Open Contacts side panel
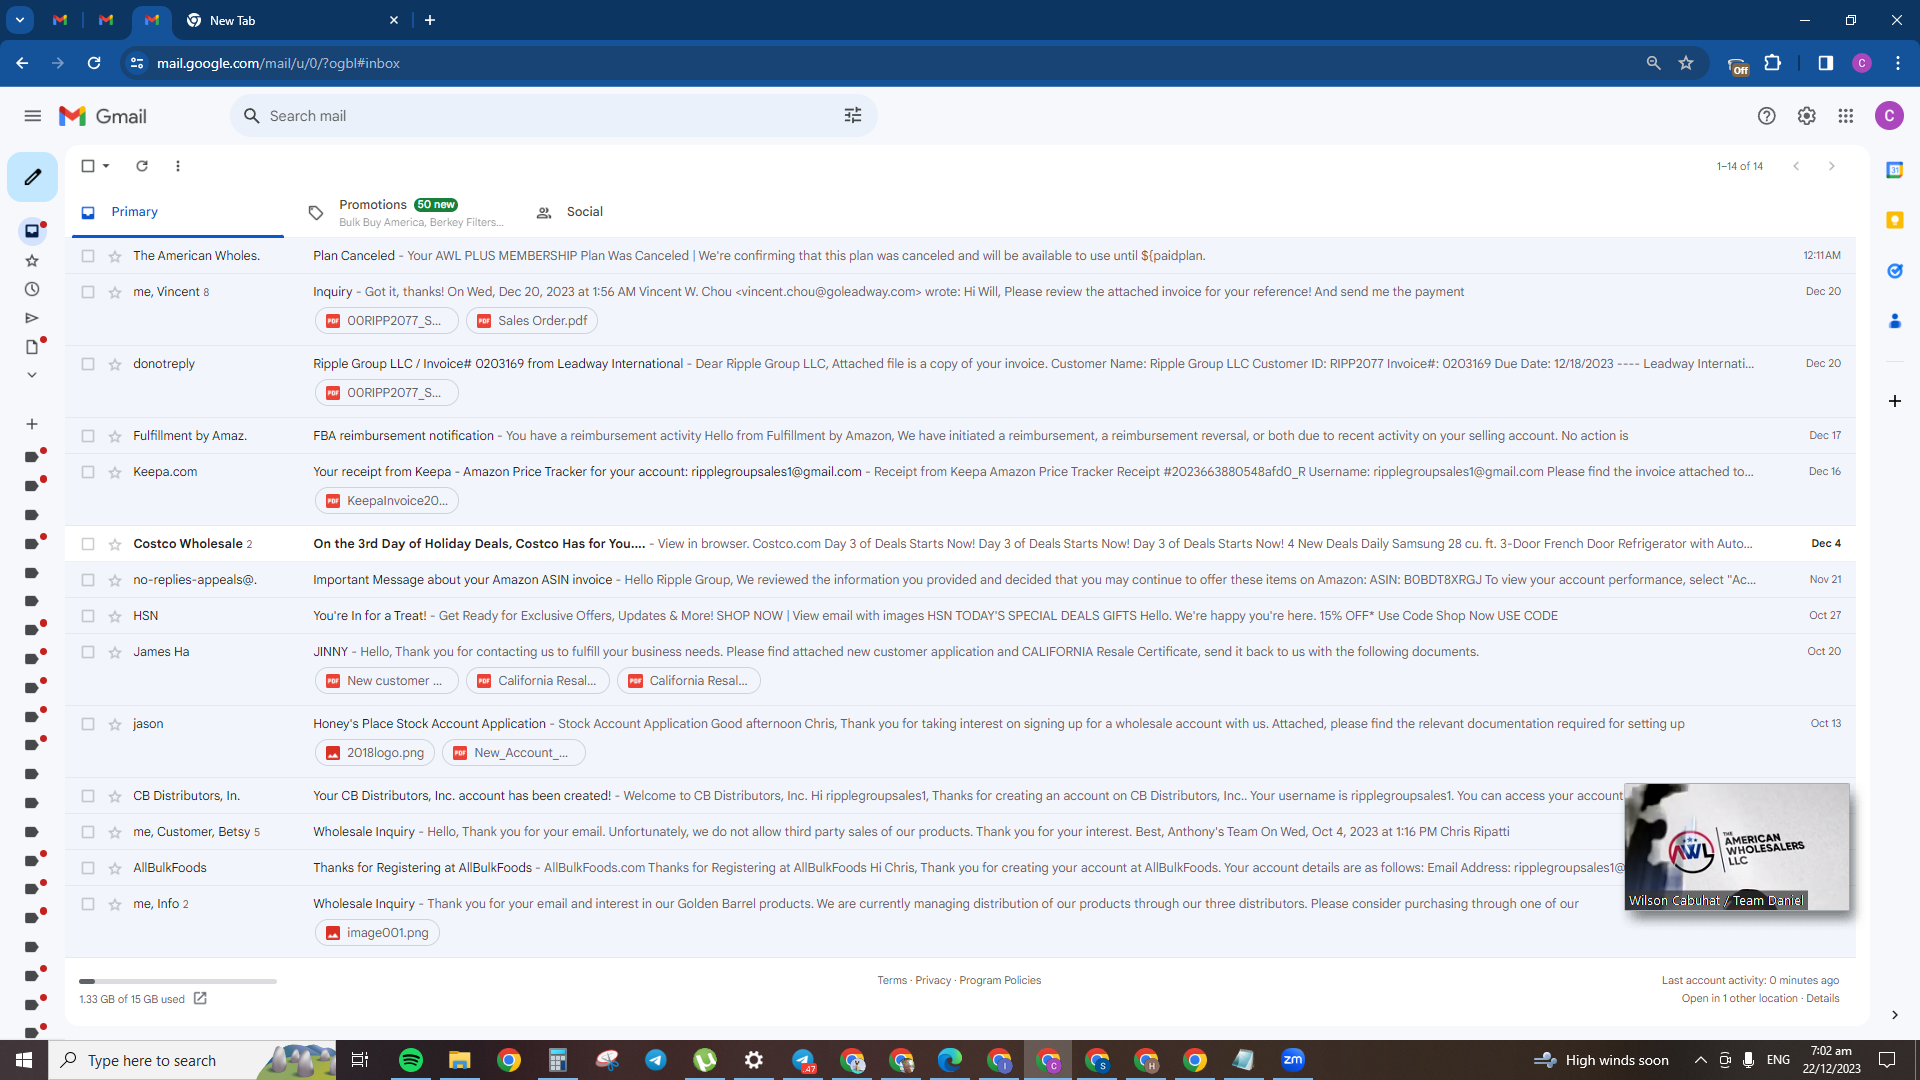1920x1080 pixels. point(1895,321)
